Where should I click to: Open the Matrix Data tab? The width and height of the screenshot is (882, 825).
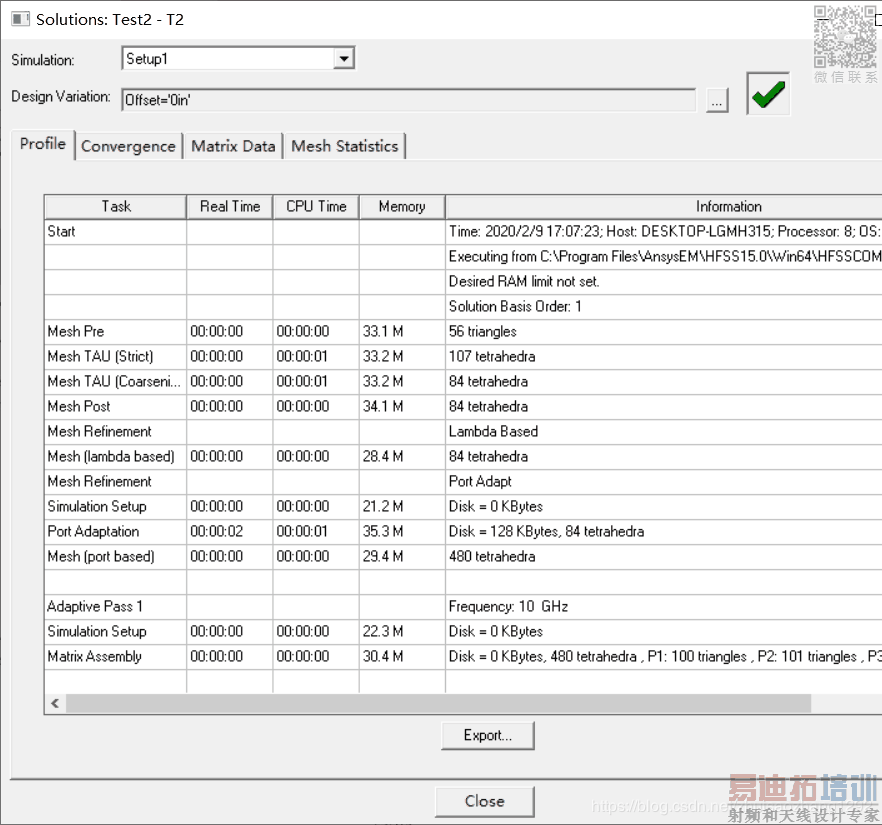233,146
